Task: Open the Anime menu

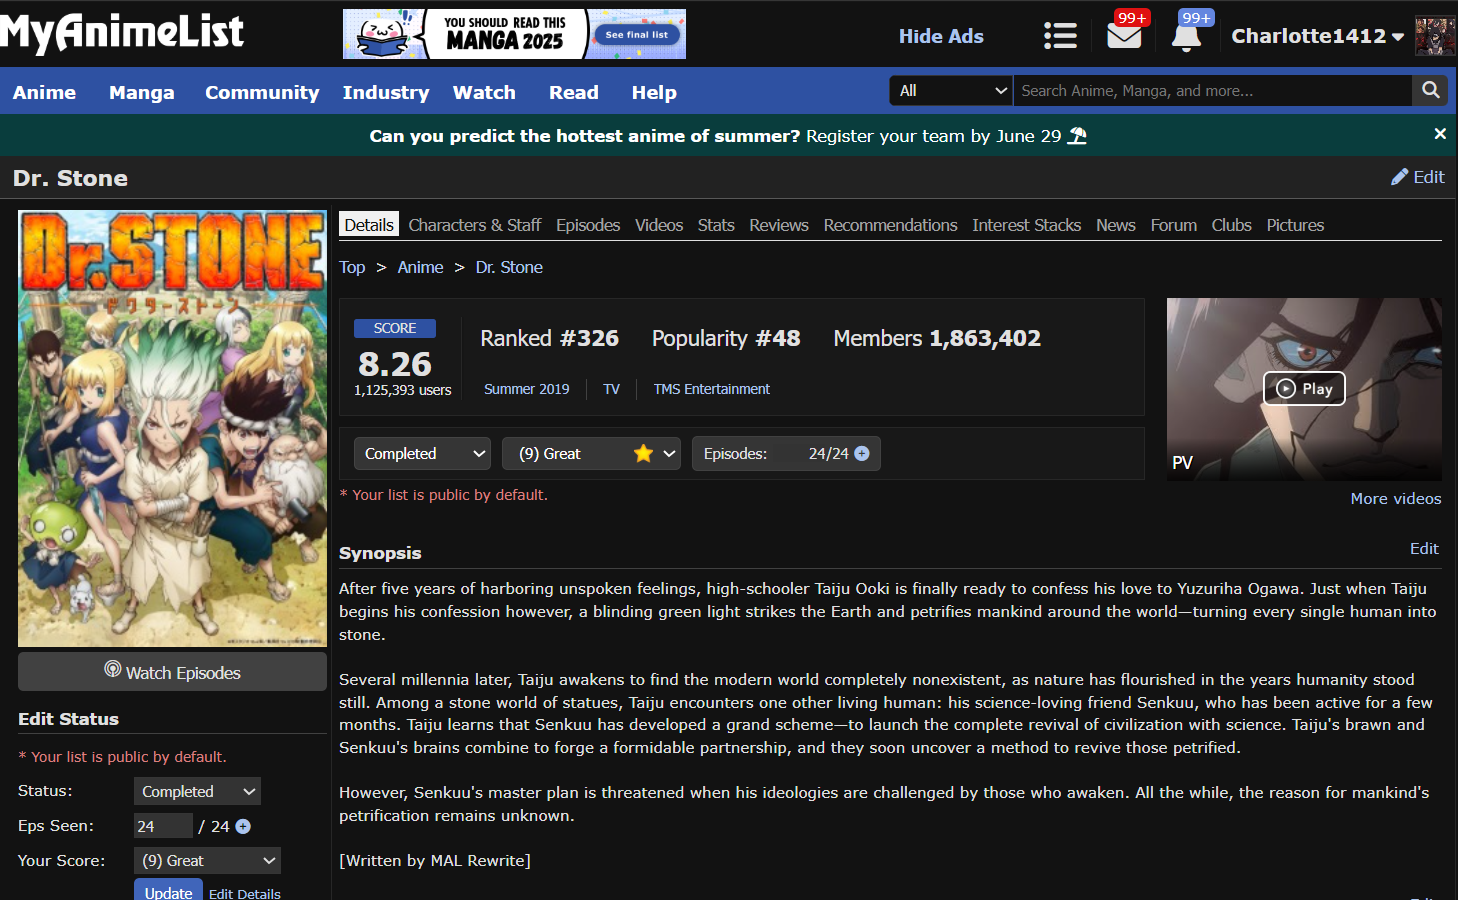Action: click(44, 92)
